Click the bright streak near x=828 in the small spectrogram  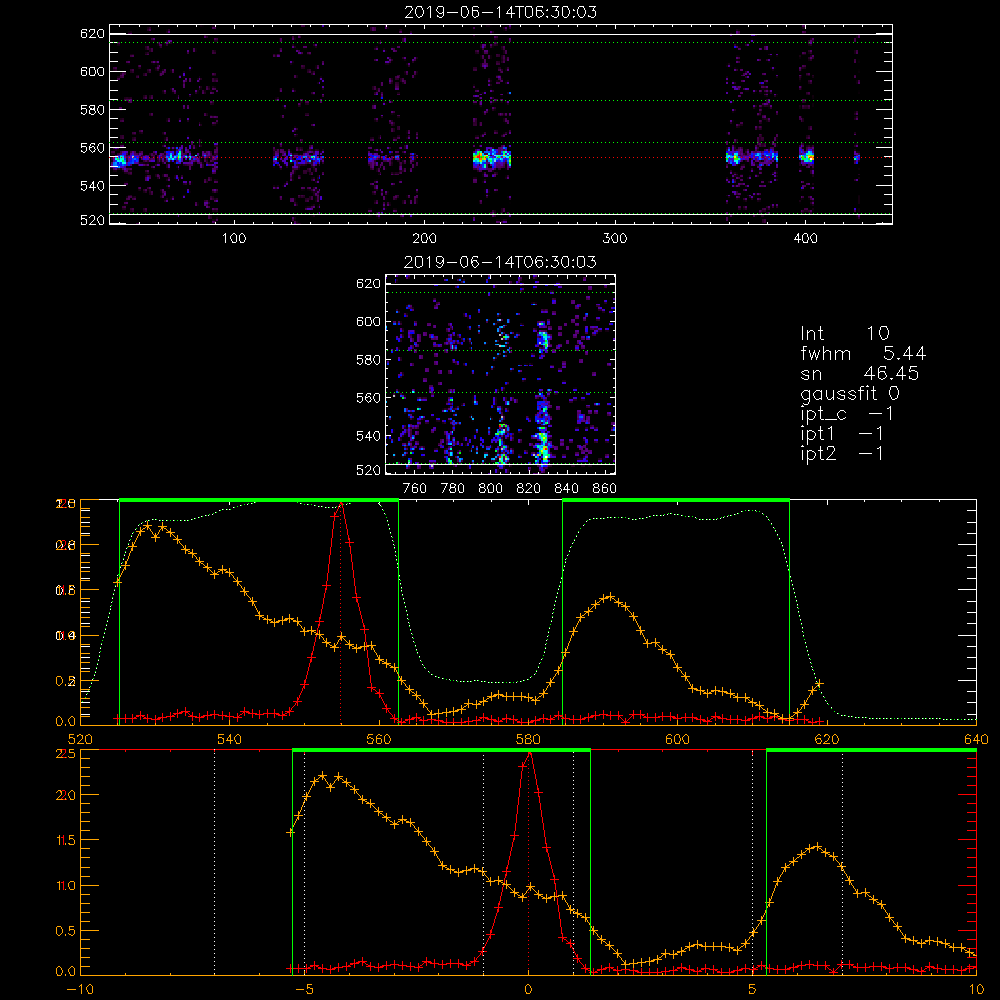[x=542, y=440]
